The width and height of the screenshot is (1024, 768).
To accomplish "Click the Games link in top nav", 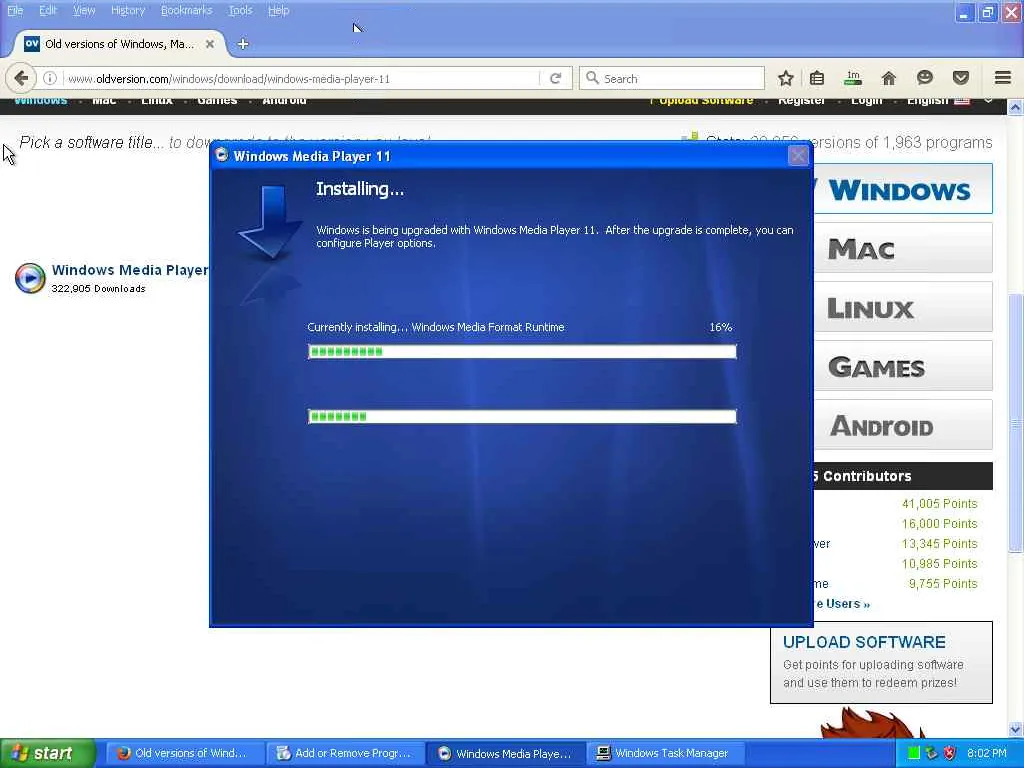I will [x=217, y=101].
